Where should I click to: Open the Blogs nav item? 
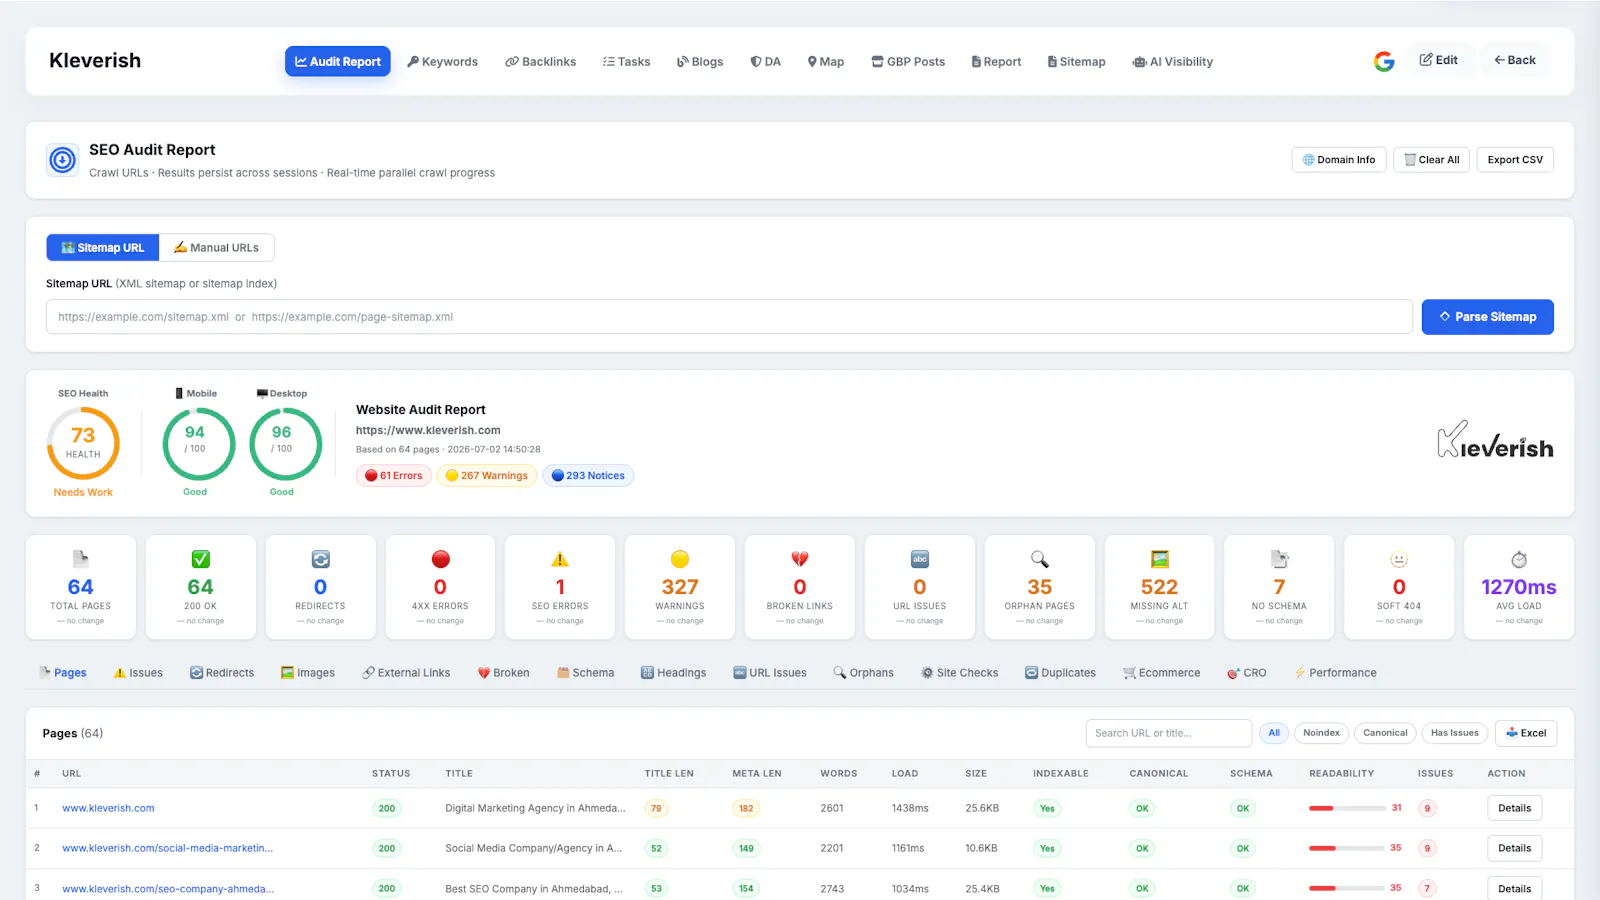click(x=700, y=62)
